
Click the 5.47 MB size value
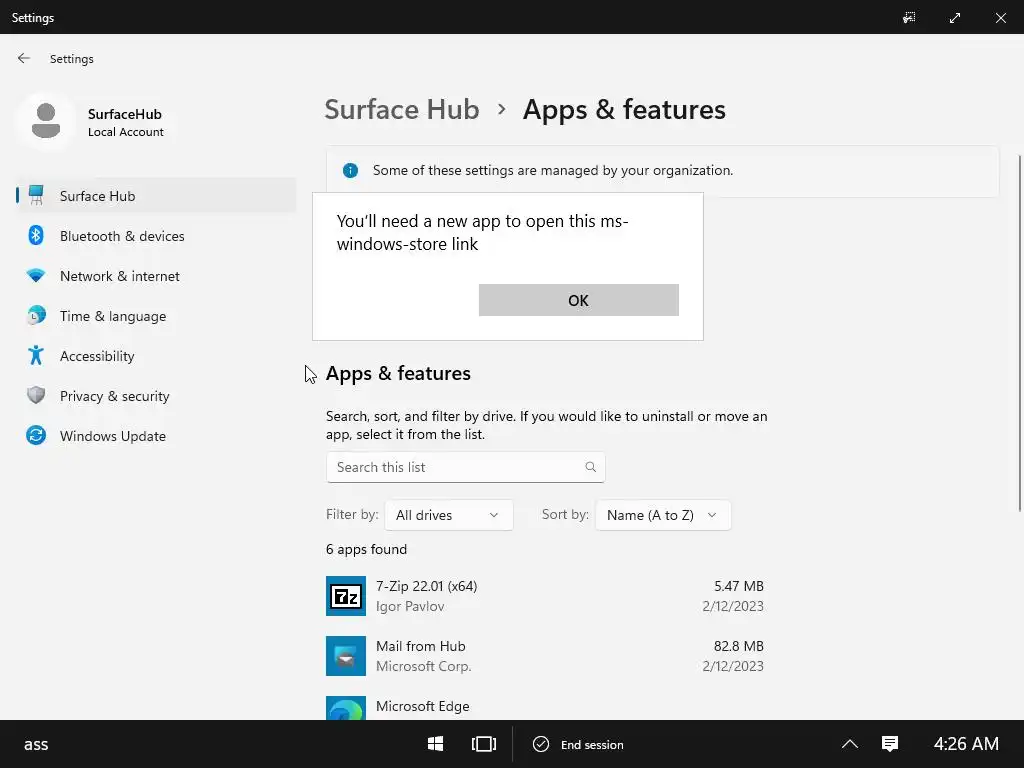[x=739, y=586]
